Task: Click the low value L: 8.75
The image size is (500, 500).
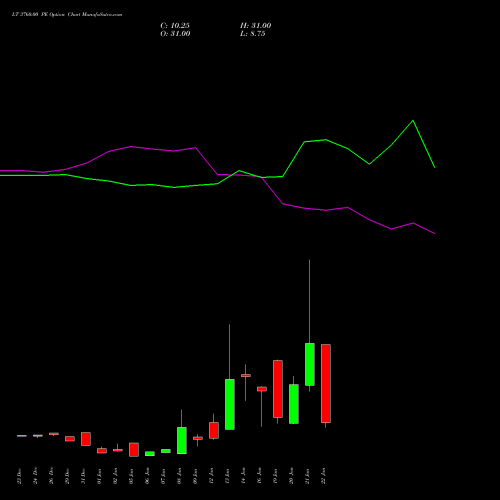Action: pyautogui.click(x=253, y=34)
